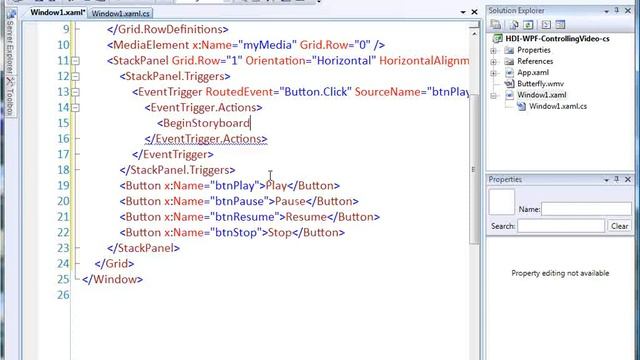Open Properties panel window position dropdown
Image resolution: width=640 pixels, height=360 pixels.
tap(607, 180)
